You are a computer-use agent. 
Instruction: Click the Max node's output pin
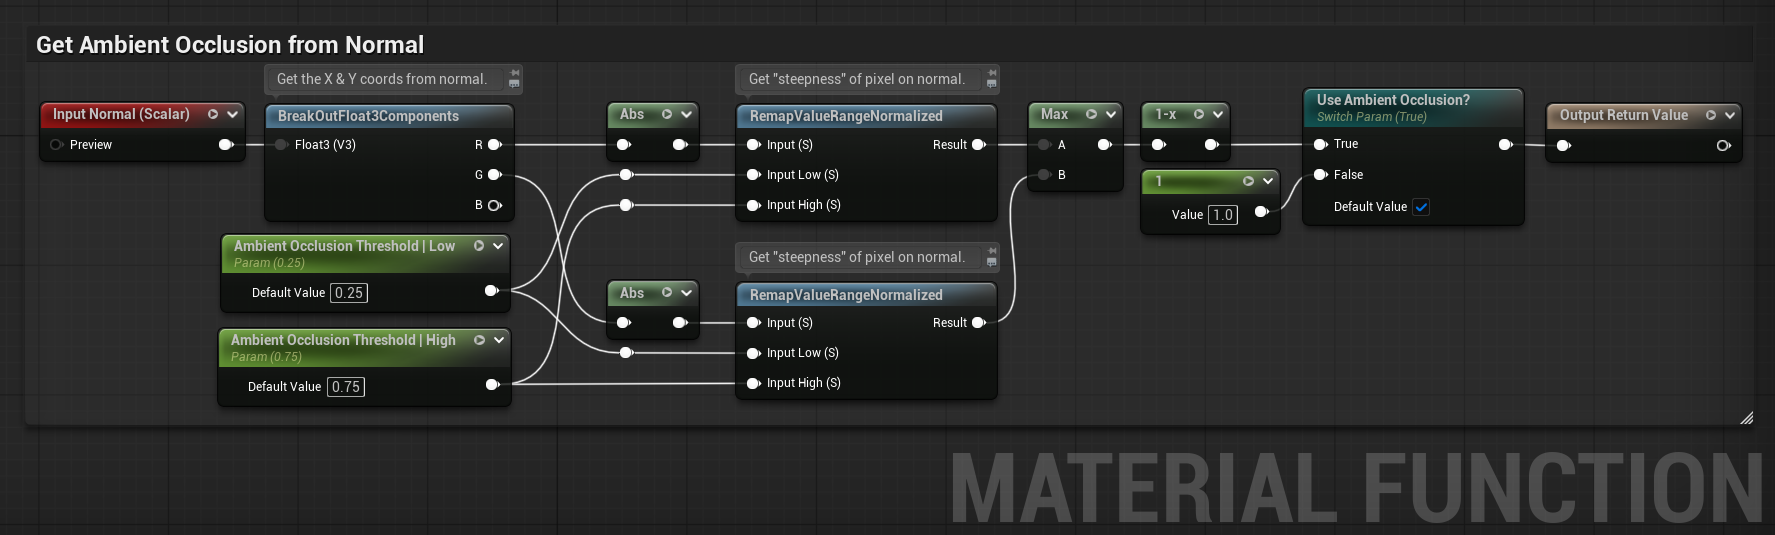point(1105,145)
